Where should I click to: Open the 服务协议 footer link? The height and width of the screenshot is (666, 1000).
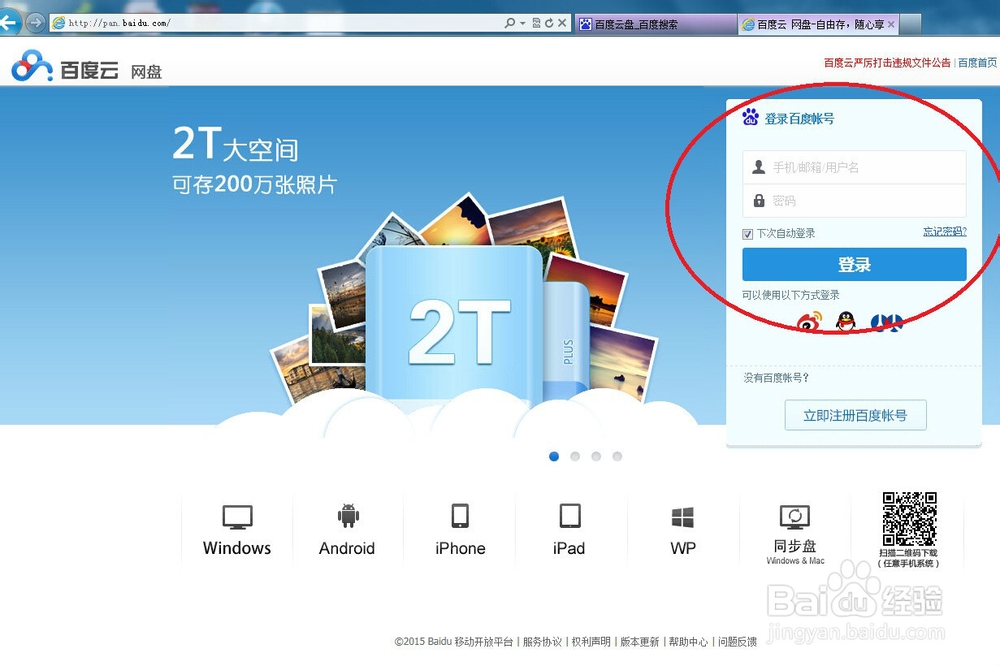click(x=542, y=641)
